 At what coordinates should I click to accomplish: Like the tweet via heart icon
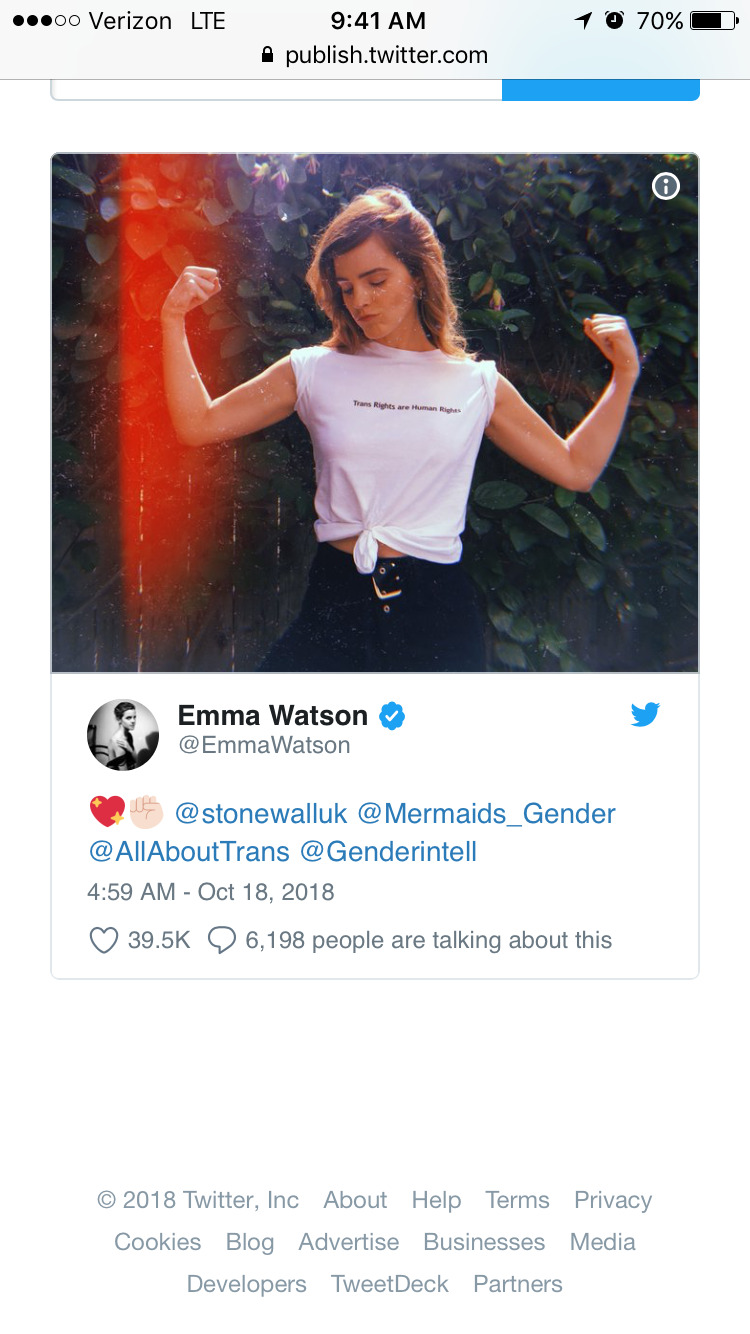tap(104, 940)
